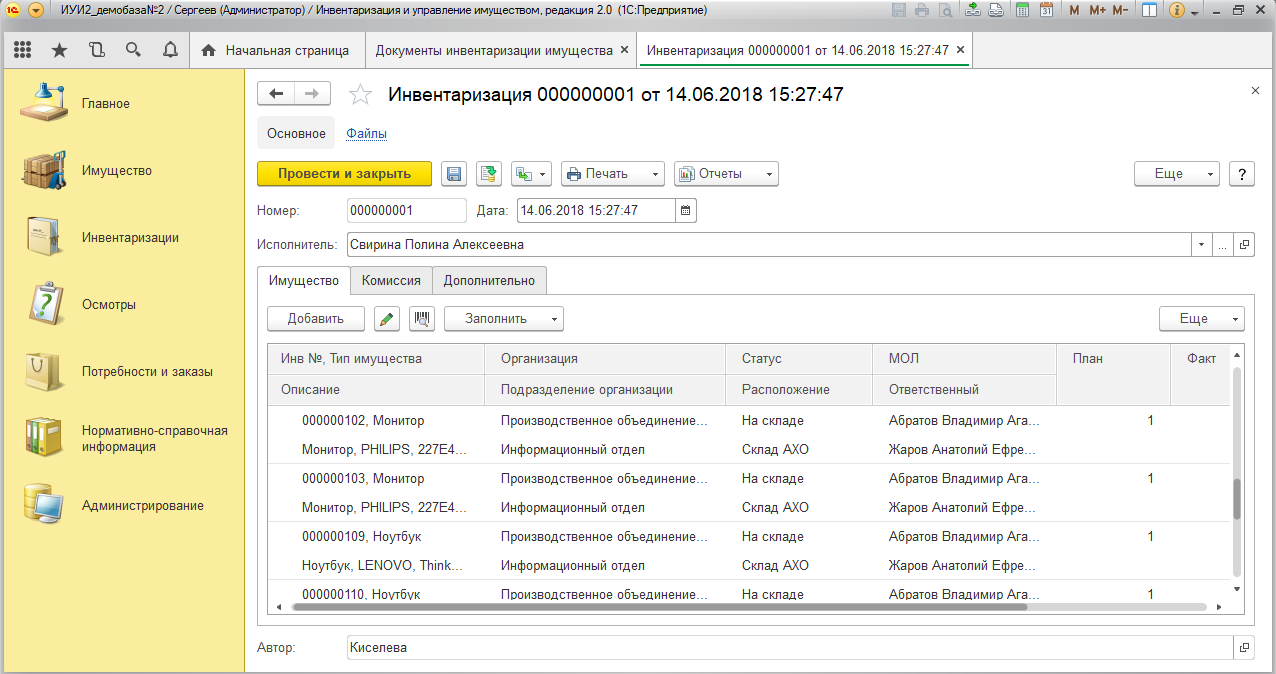Click the Осмотры checklist icon
Image resolution: width=1276 pixels, height=674 pixels.
coord(45,304)
